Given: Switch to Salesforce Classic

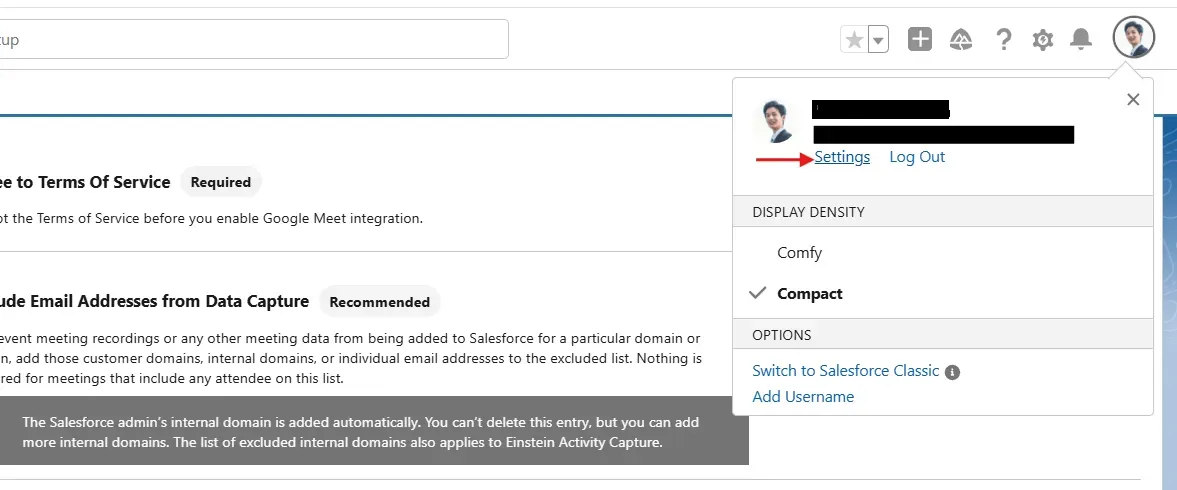Looking at the screenshot, I should coord(845,371).
